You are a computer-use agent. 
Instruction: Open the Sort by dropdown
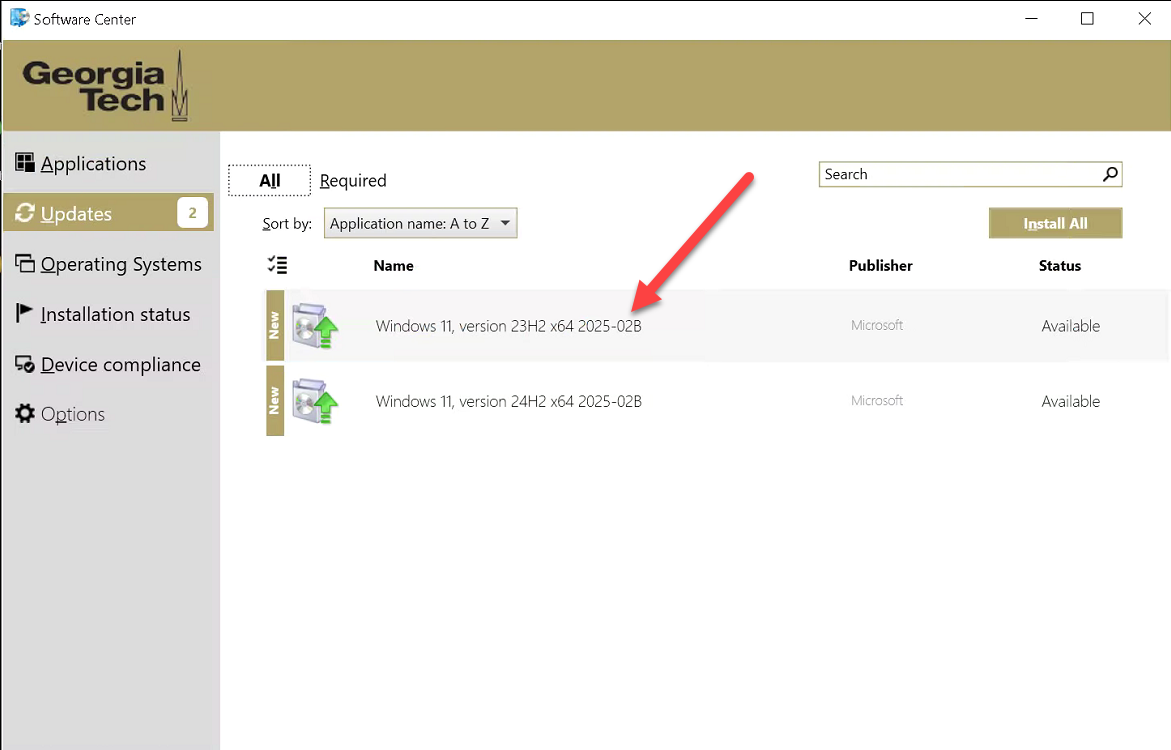pyautogui.click(x=420, y=223)
